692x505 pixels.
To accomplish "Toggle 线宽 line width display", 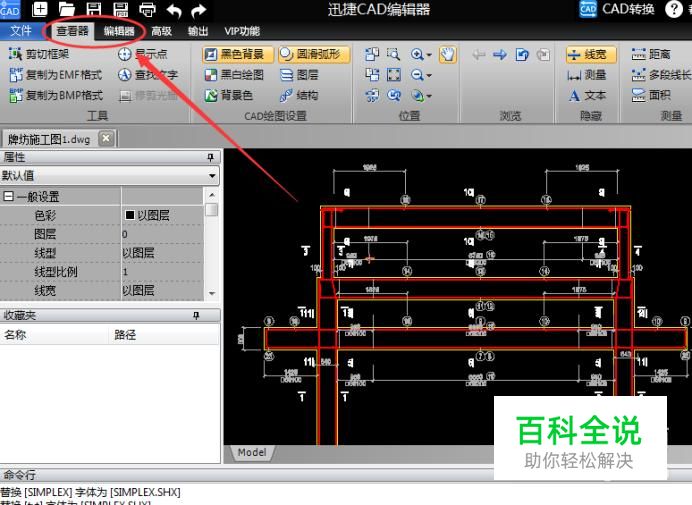I will [x=590, y=54].
